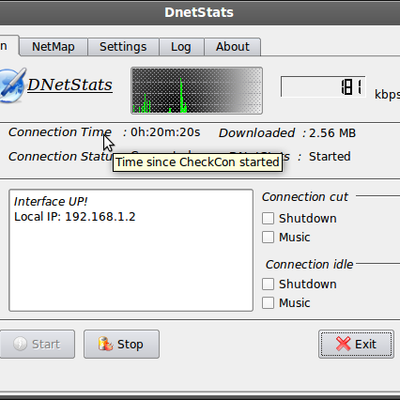Click the Stop button

coord(121,344)
